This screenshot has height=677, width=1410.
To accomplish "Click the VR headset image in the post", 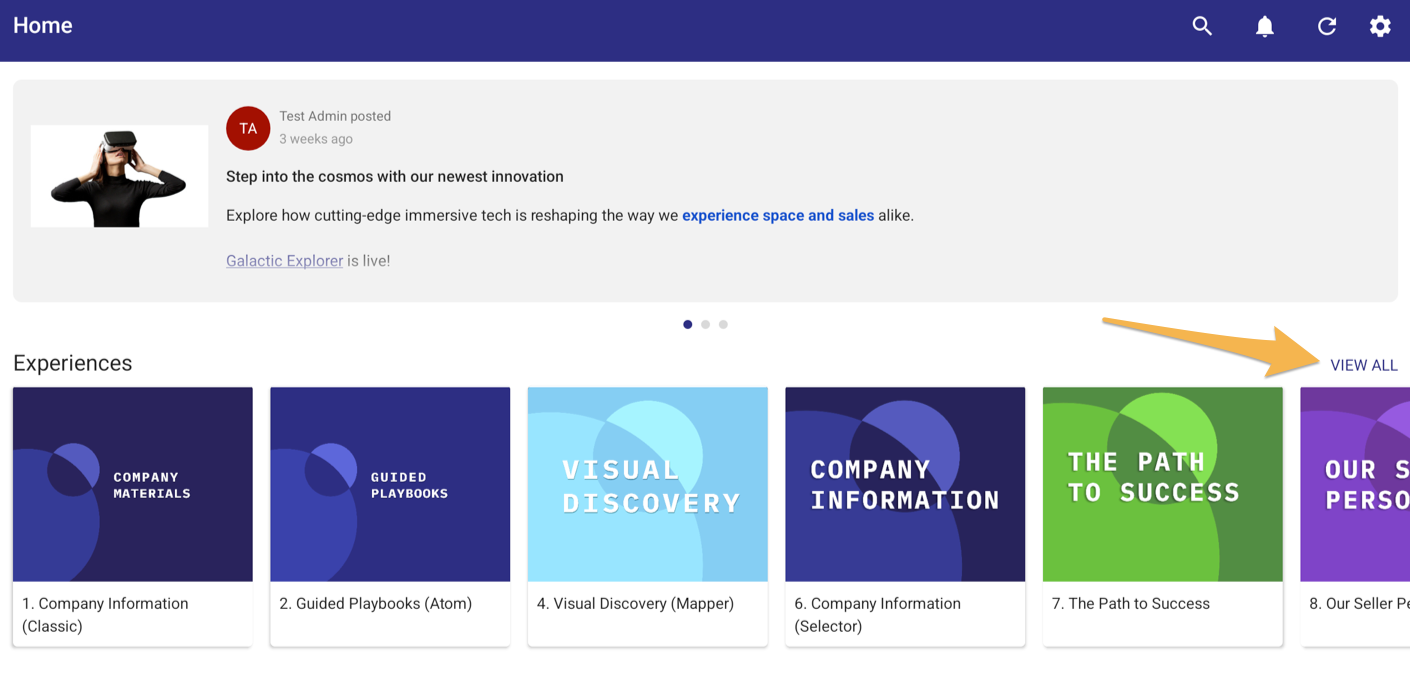I will pos(118,176).
